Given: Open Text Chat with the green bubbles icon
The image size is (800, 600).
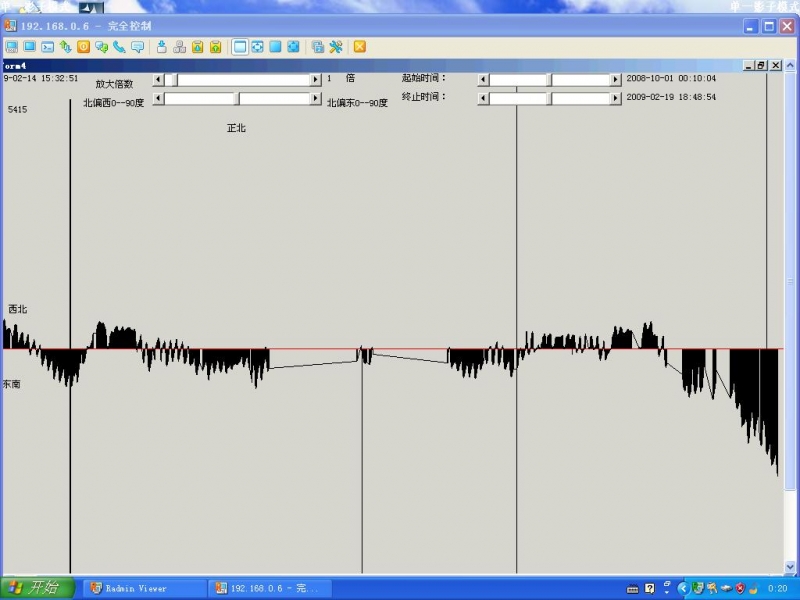Looking at the screenshot, I should click(x=102, y=47).
